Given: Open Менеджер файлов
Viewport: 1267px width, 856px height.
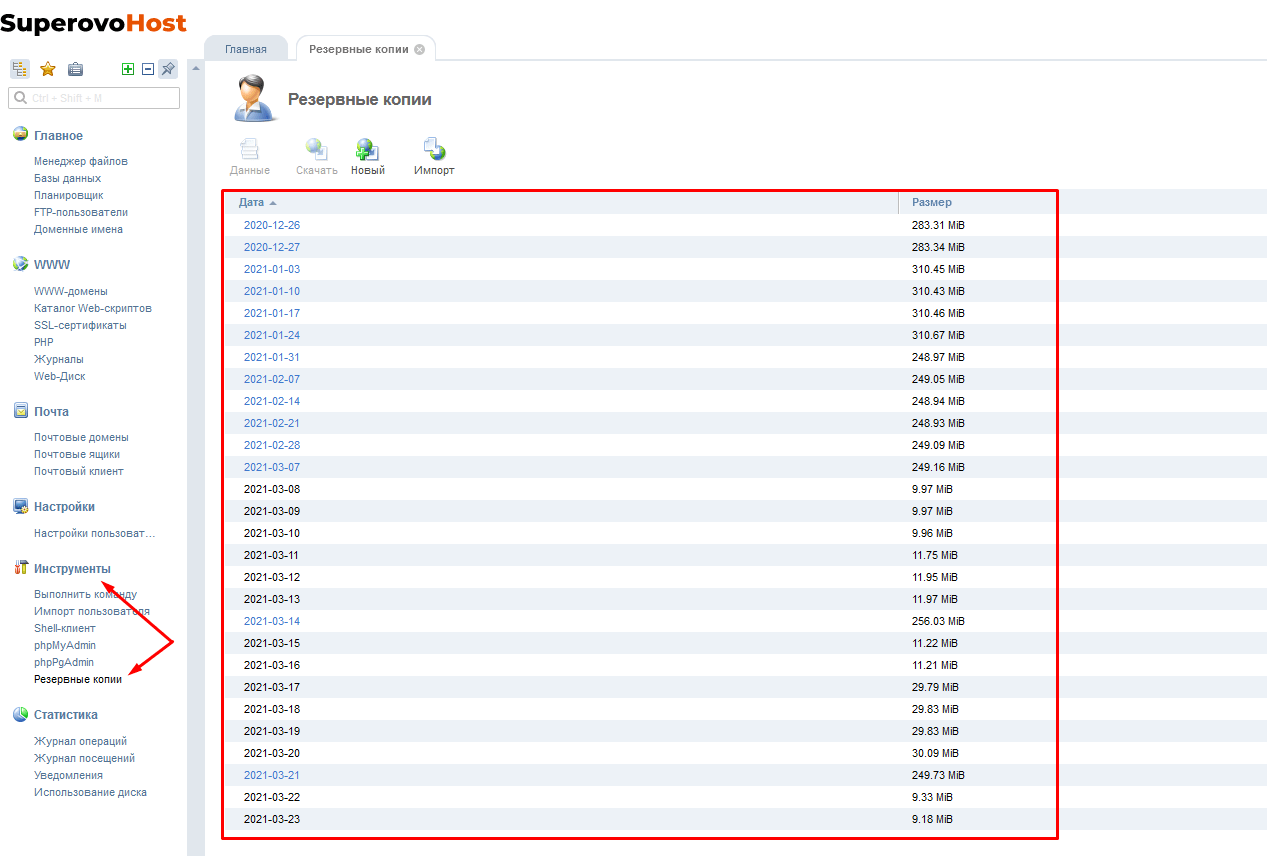Looking at the screenshot, I should pos(81,161).
